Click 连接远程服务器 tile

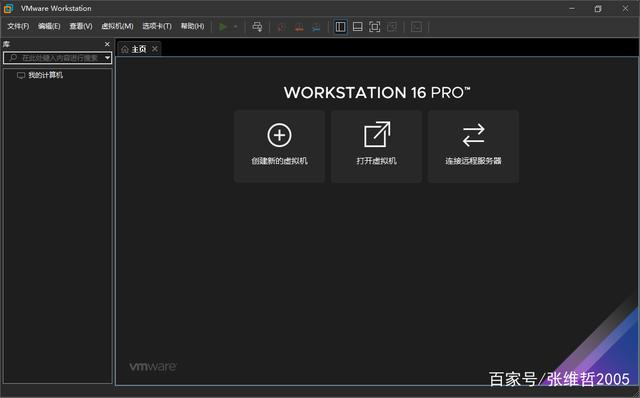473,146
